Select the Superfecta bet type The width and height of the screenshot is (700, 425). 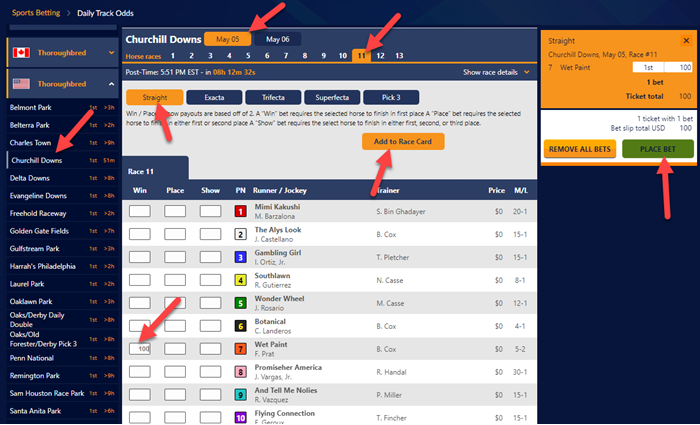(332, 97)
